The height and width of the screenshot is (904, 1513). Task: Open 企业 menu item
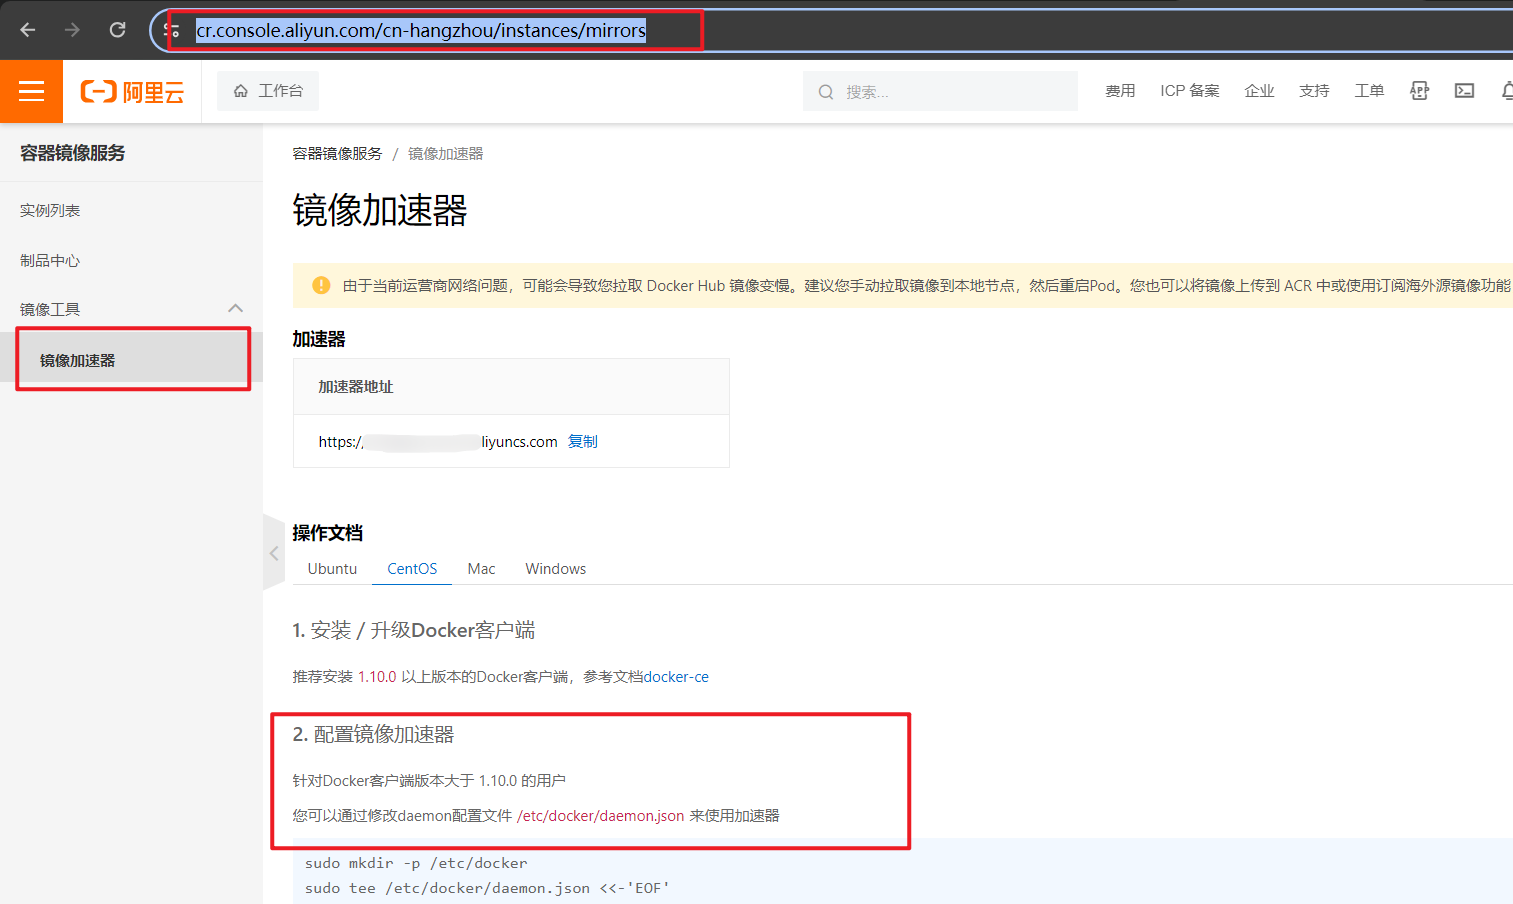coord(1259,91)
